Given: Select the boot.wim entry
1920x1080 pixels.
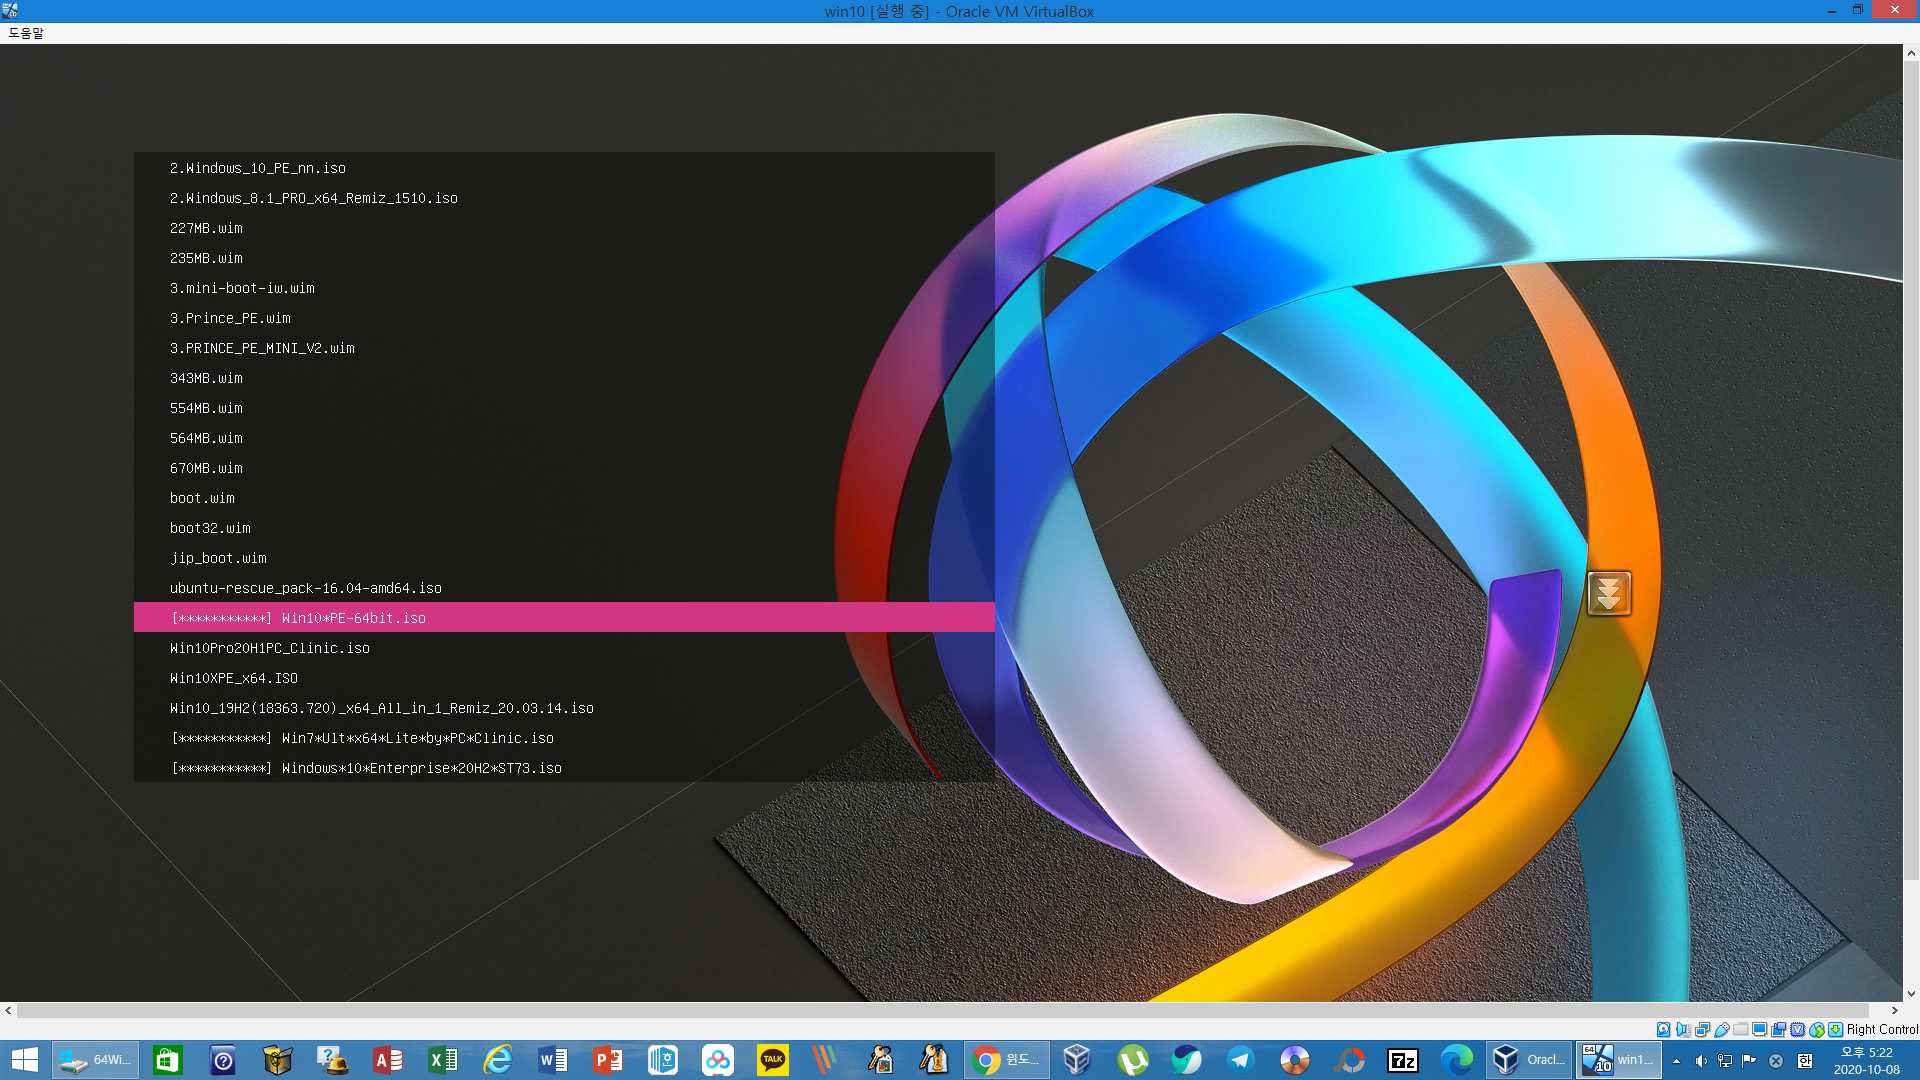Looking at the screenshot, I should point(564,498).
